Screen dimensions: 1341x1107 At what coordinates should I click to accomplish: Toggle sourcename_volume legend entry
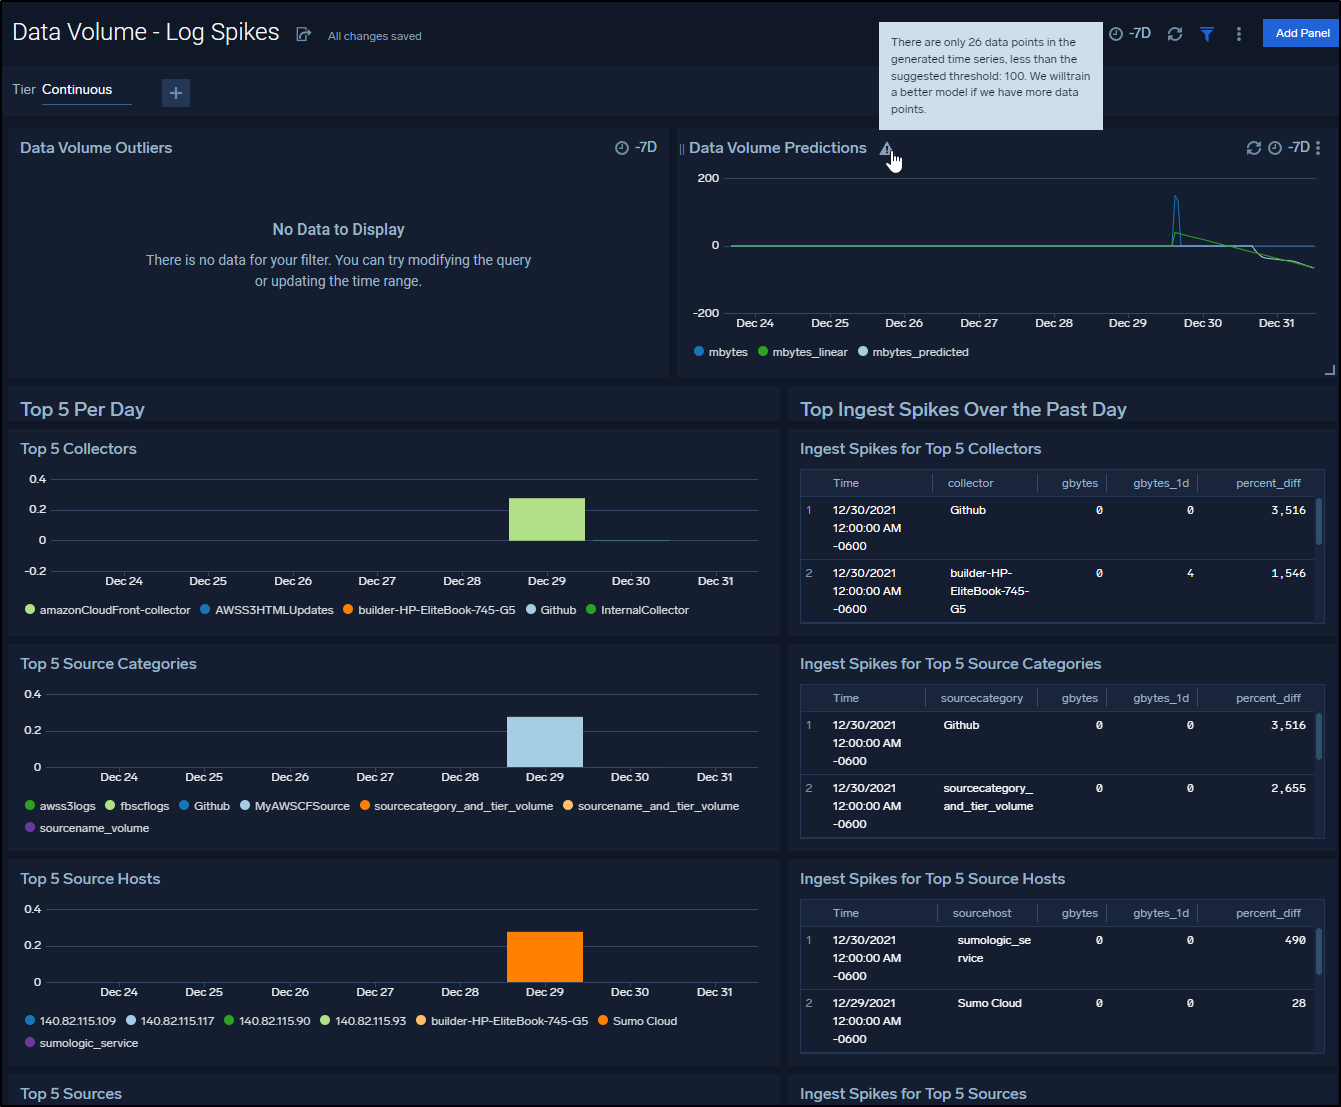87,828
